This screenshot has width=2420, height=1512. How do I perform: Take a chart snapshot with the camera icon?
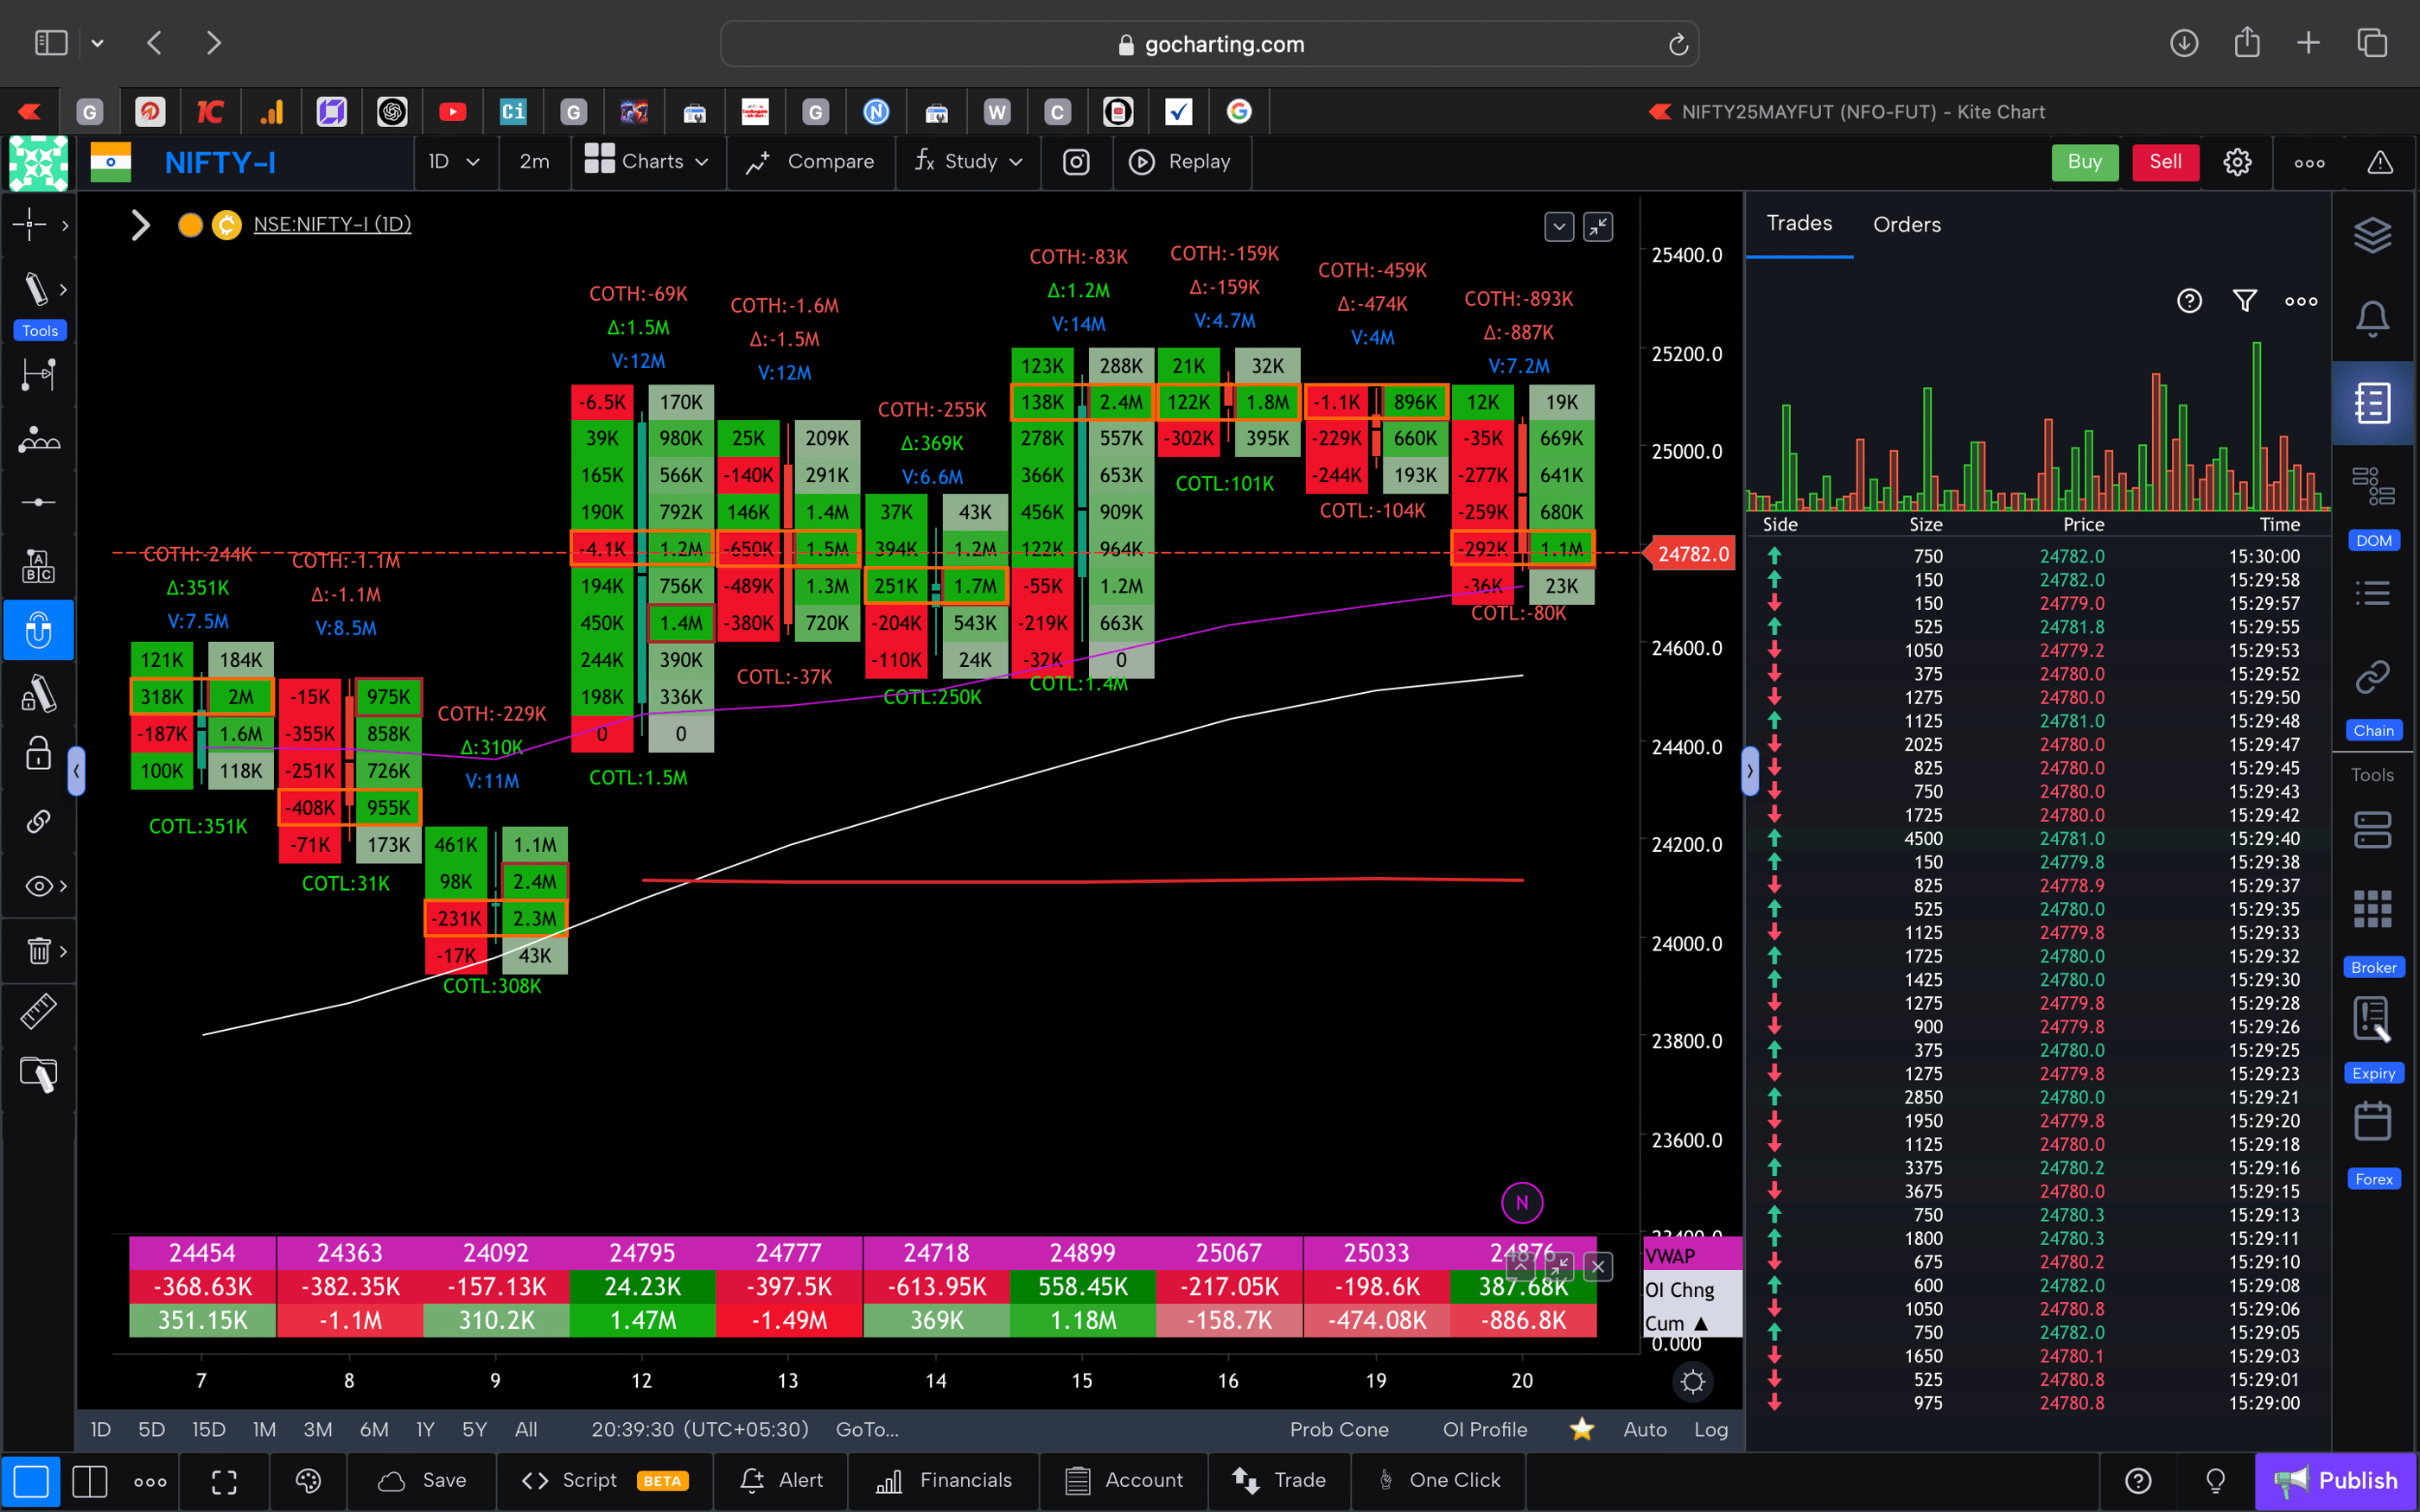1077,161
